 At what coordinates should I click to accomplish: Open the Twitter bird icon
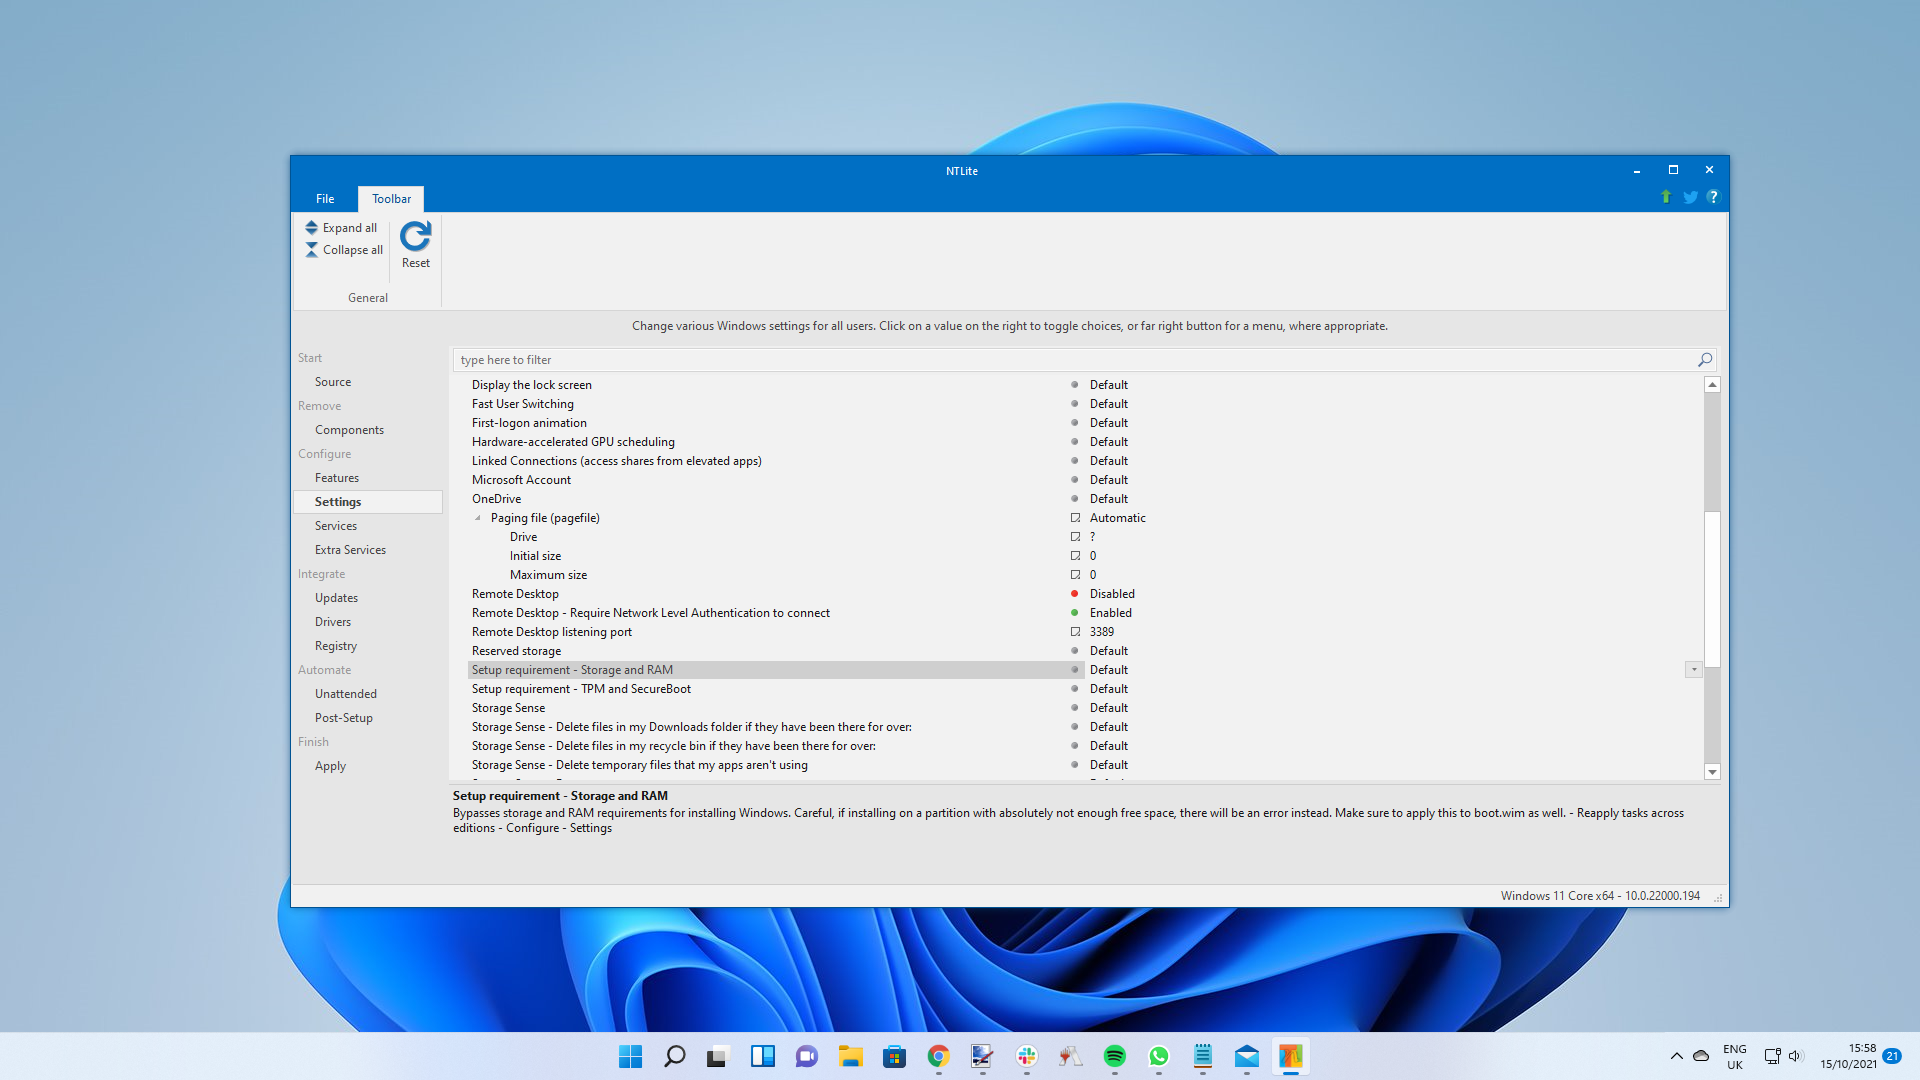coord(1690,197)
